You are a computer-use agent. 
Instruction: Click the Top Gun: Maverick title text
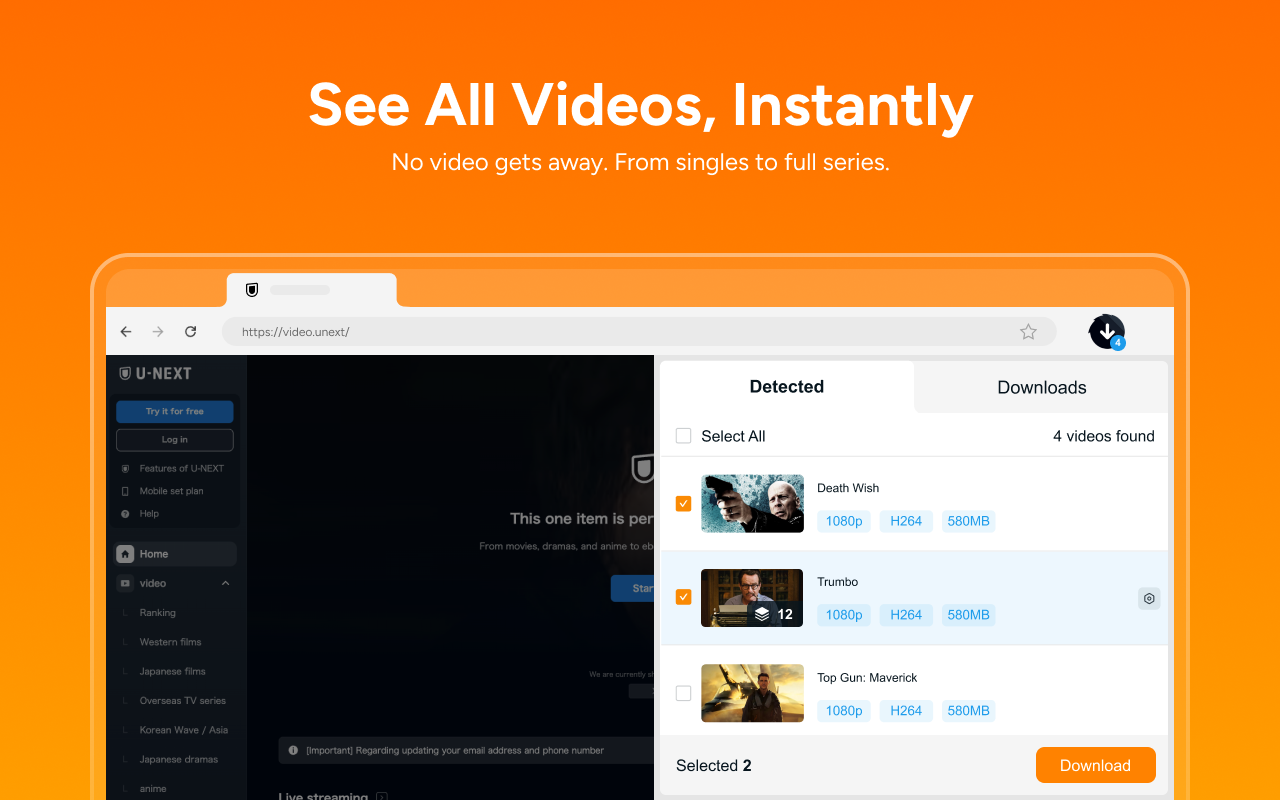pyautogui.click(x=867, y=678)
